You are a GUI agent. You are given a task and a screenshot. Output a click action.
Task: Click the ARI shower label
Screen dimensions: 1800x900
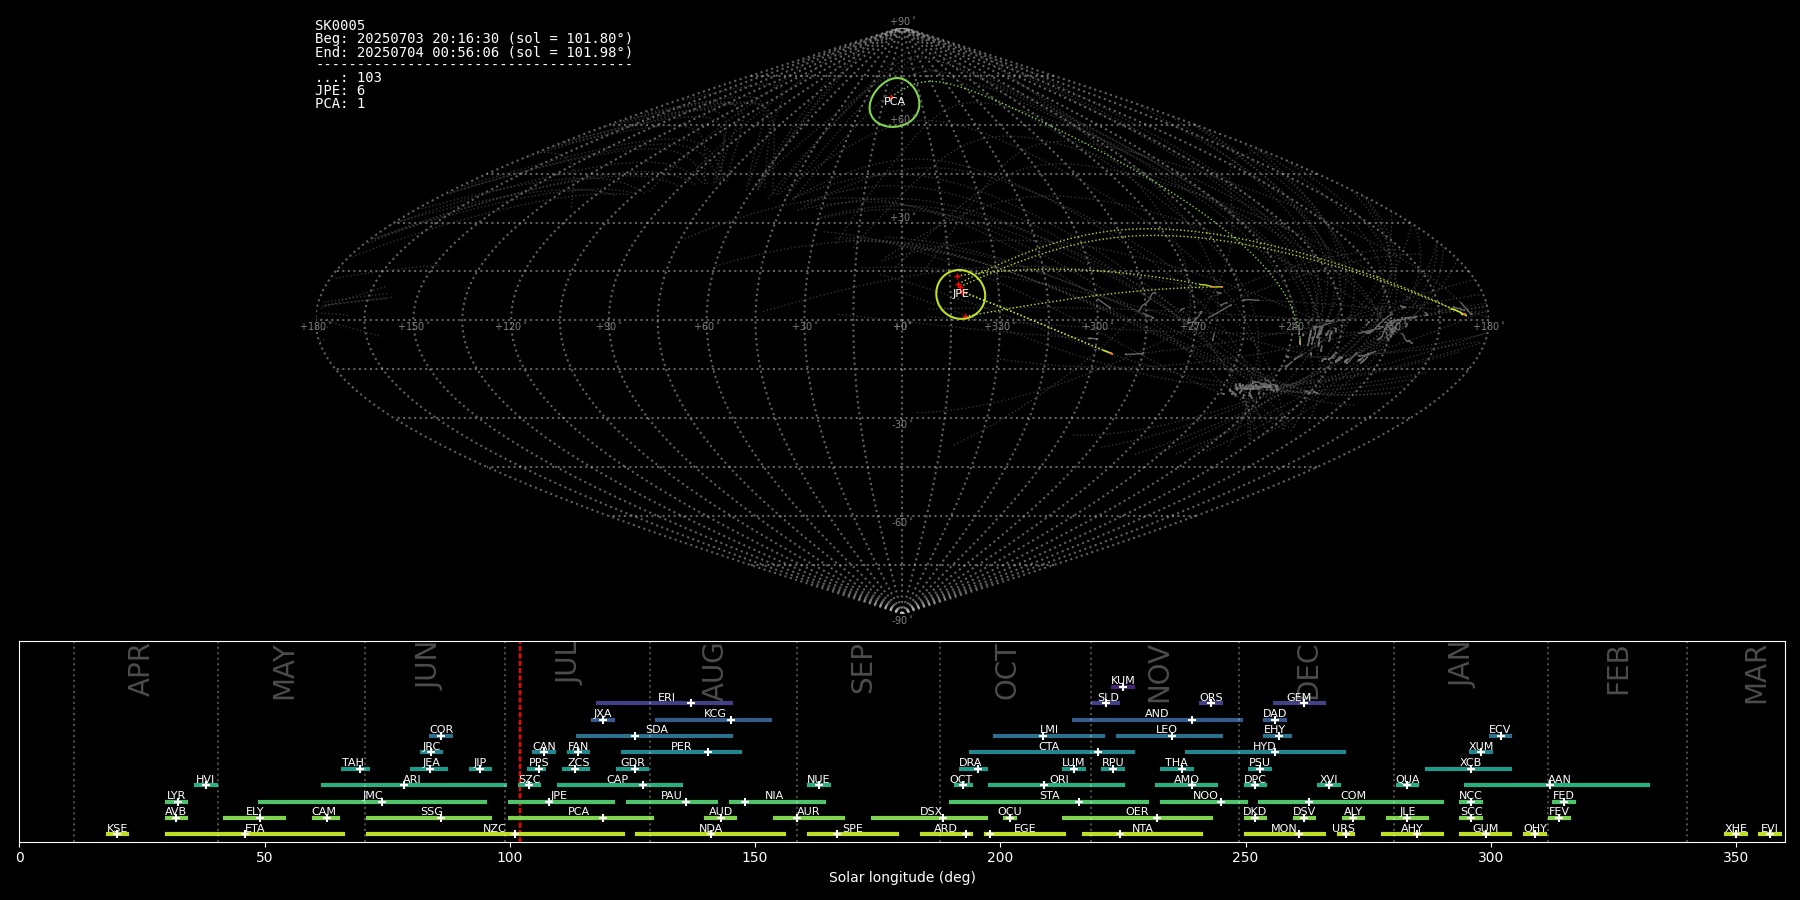point(411,780)
